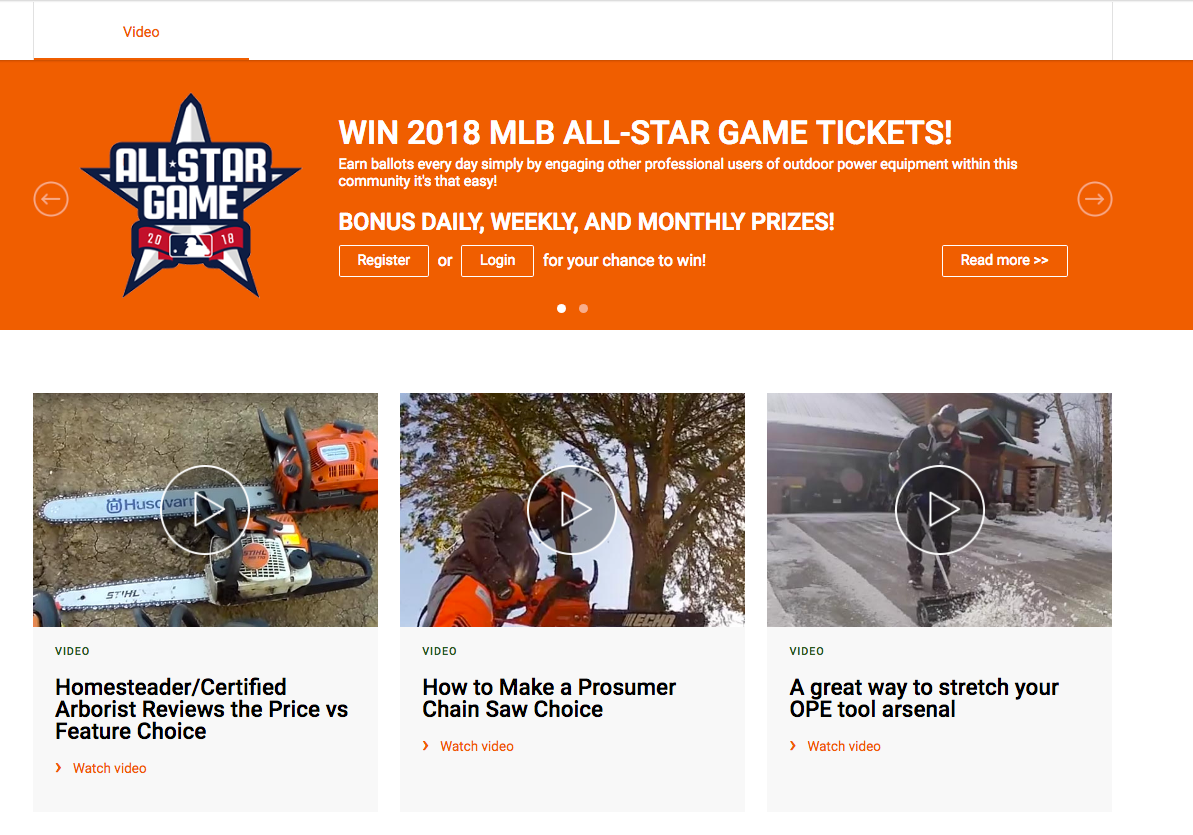Click the Register button

(383, 260)
